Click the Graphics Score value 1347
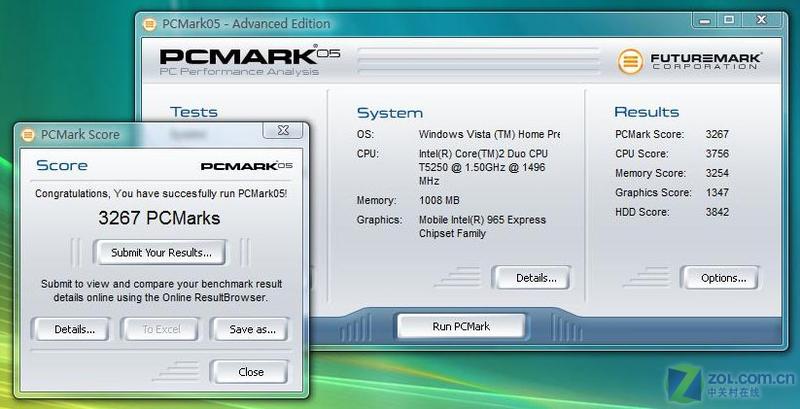 coord(717,193)
